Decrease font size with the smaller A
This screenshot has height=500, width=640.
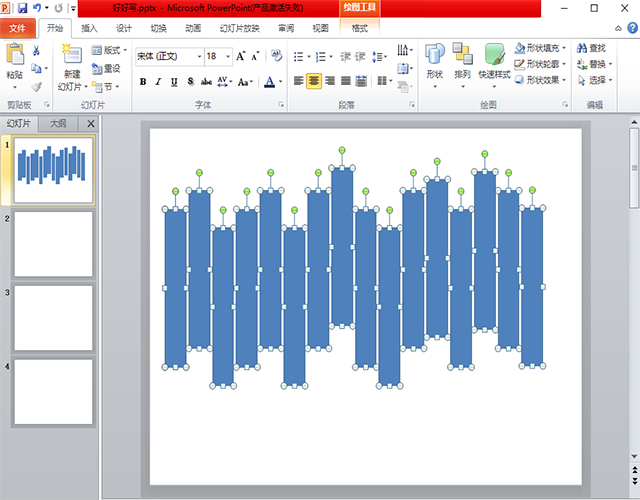tap(255, 56)
